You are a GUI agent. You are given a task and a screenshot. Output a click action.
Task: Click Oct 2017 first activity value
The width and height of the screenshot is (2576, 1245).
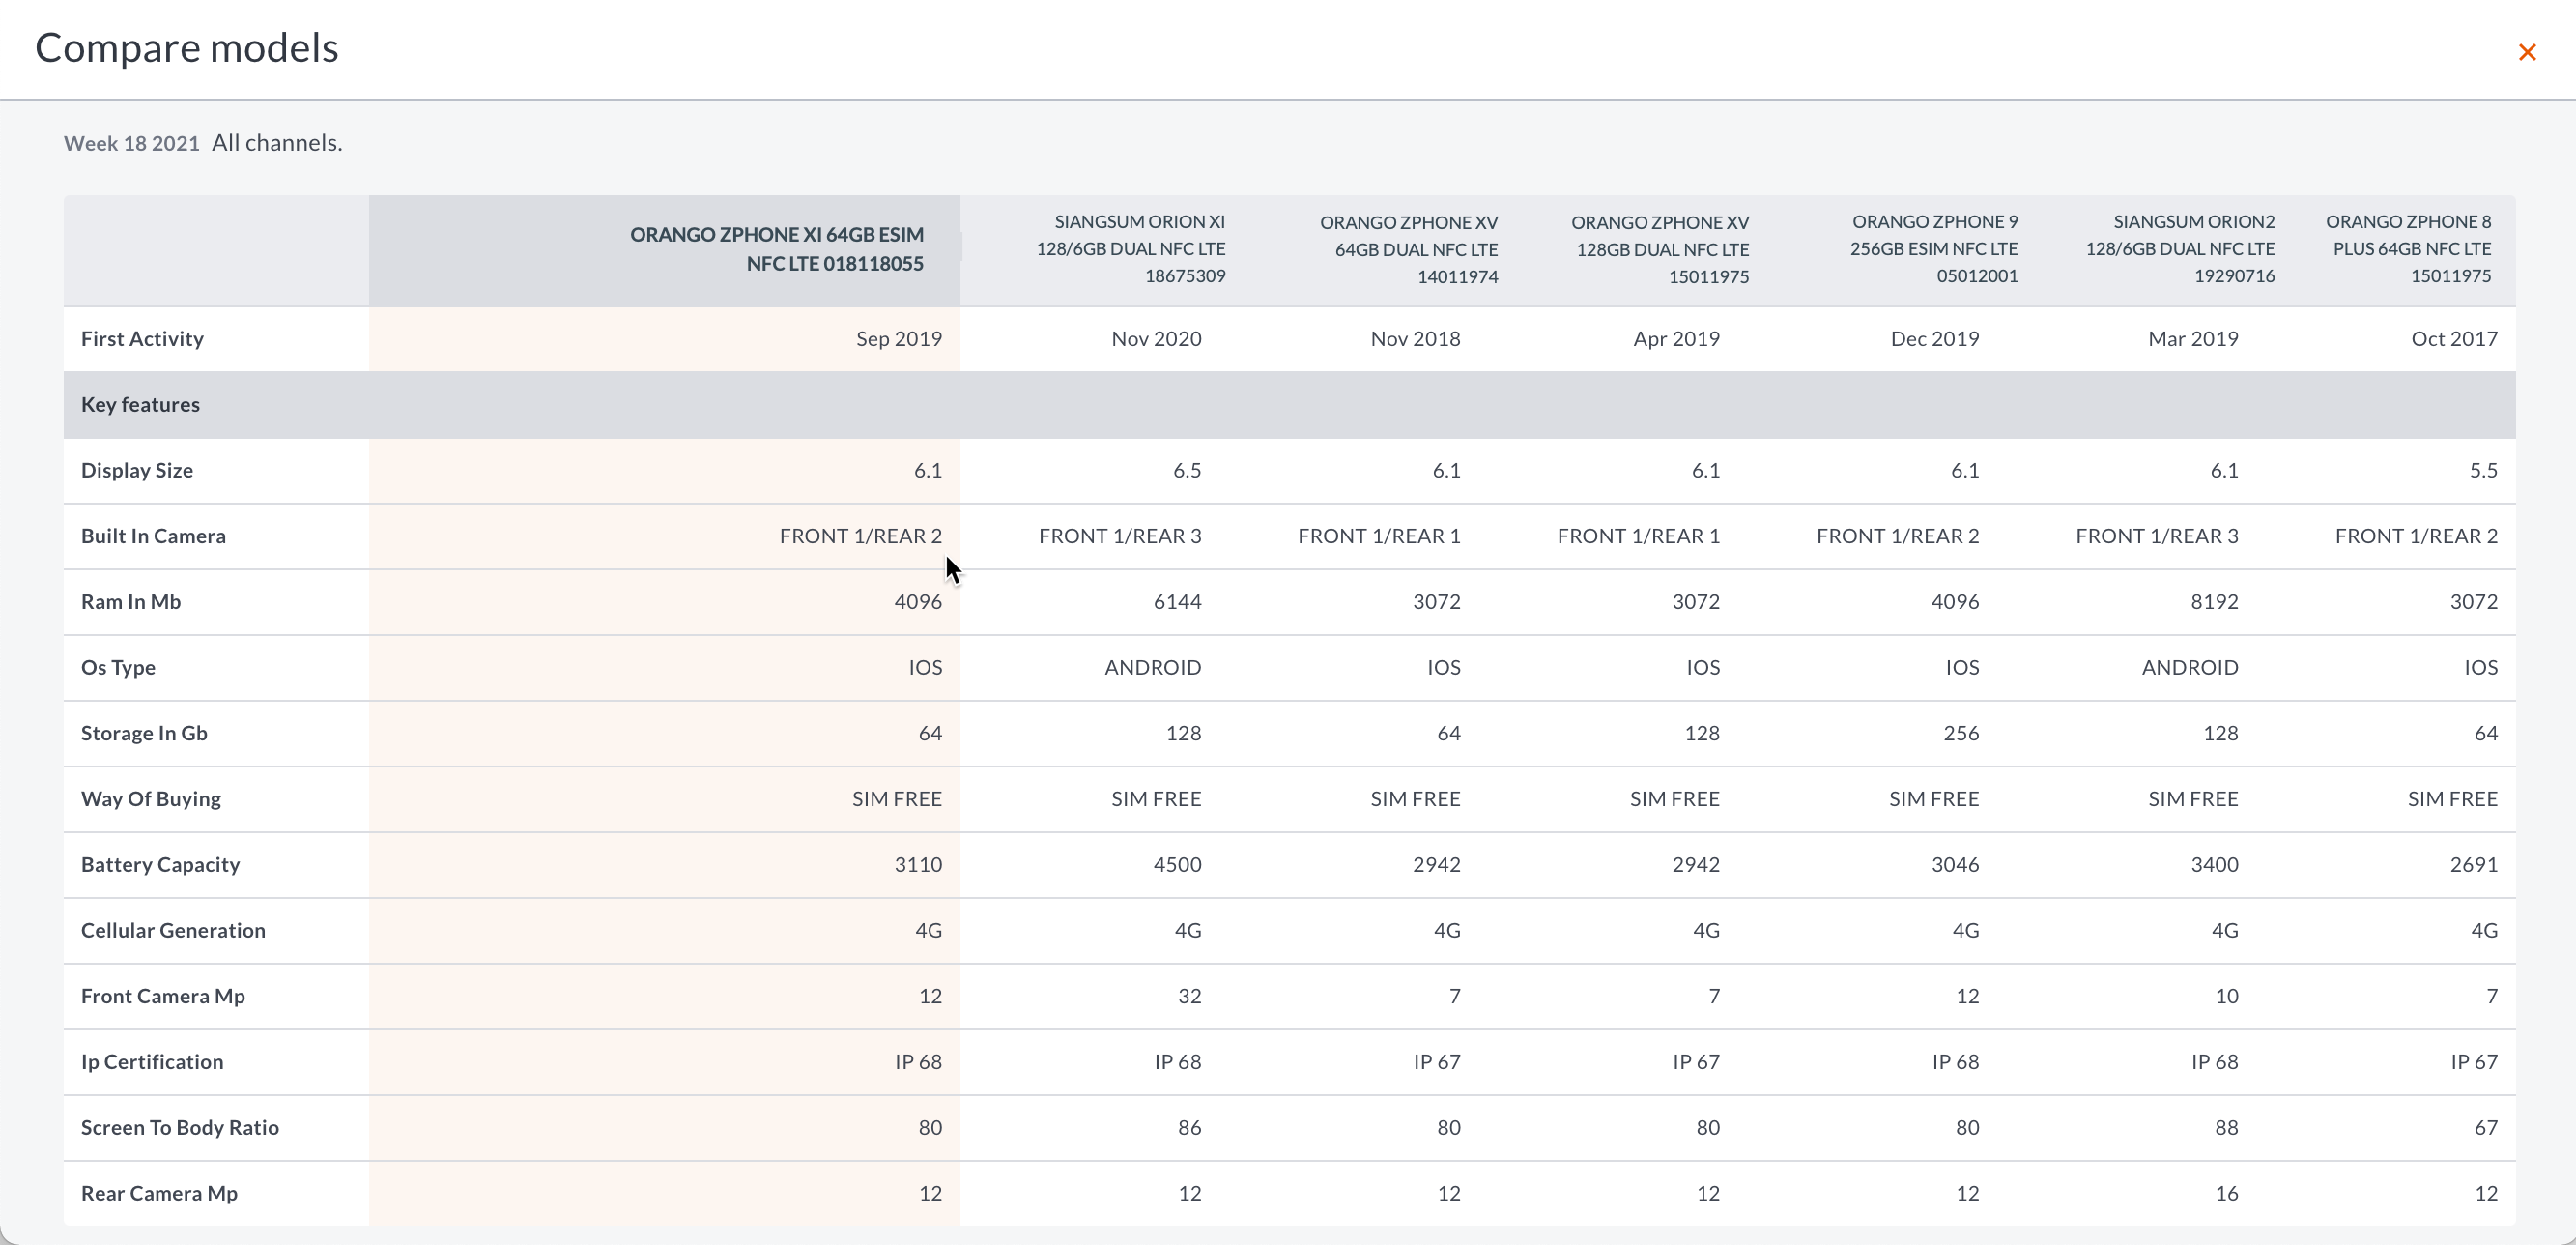click(x=2454, y=339)
